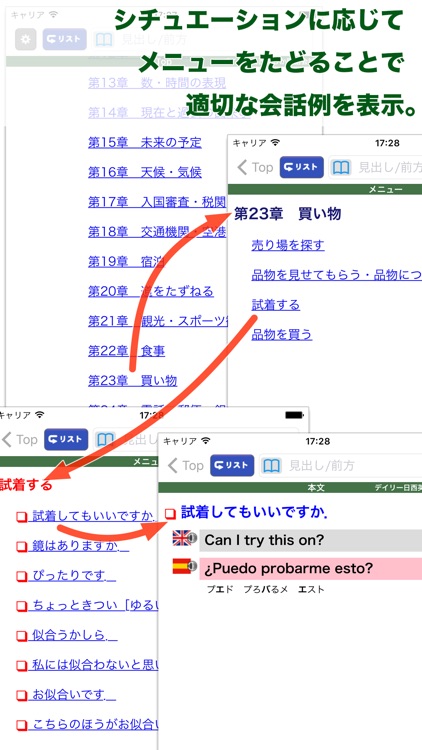Open 第18章 交通機関 chapter

(x=157, y=232)
